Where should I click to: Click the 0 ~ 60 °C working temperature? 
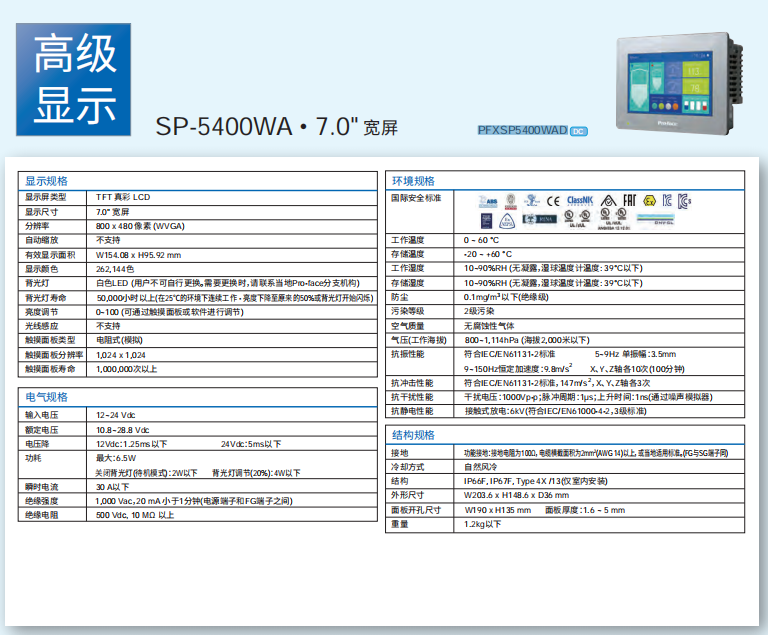pyautogui.click(x=481, y=240)
